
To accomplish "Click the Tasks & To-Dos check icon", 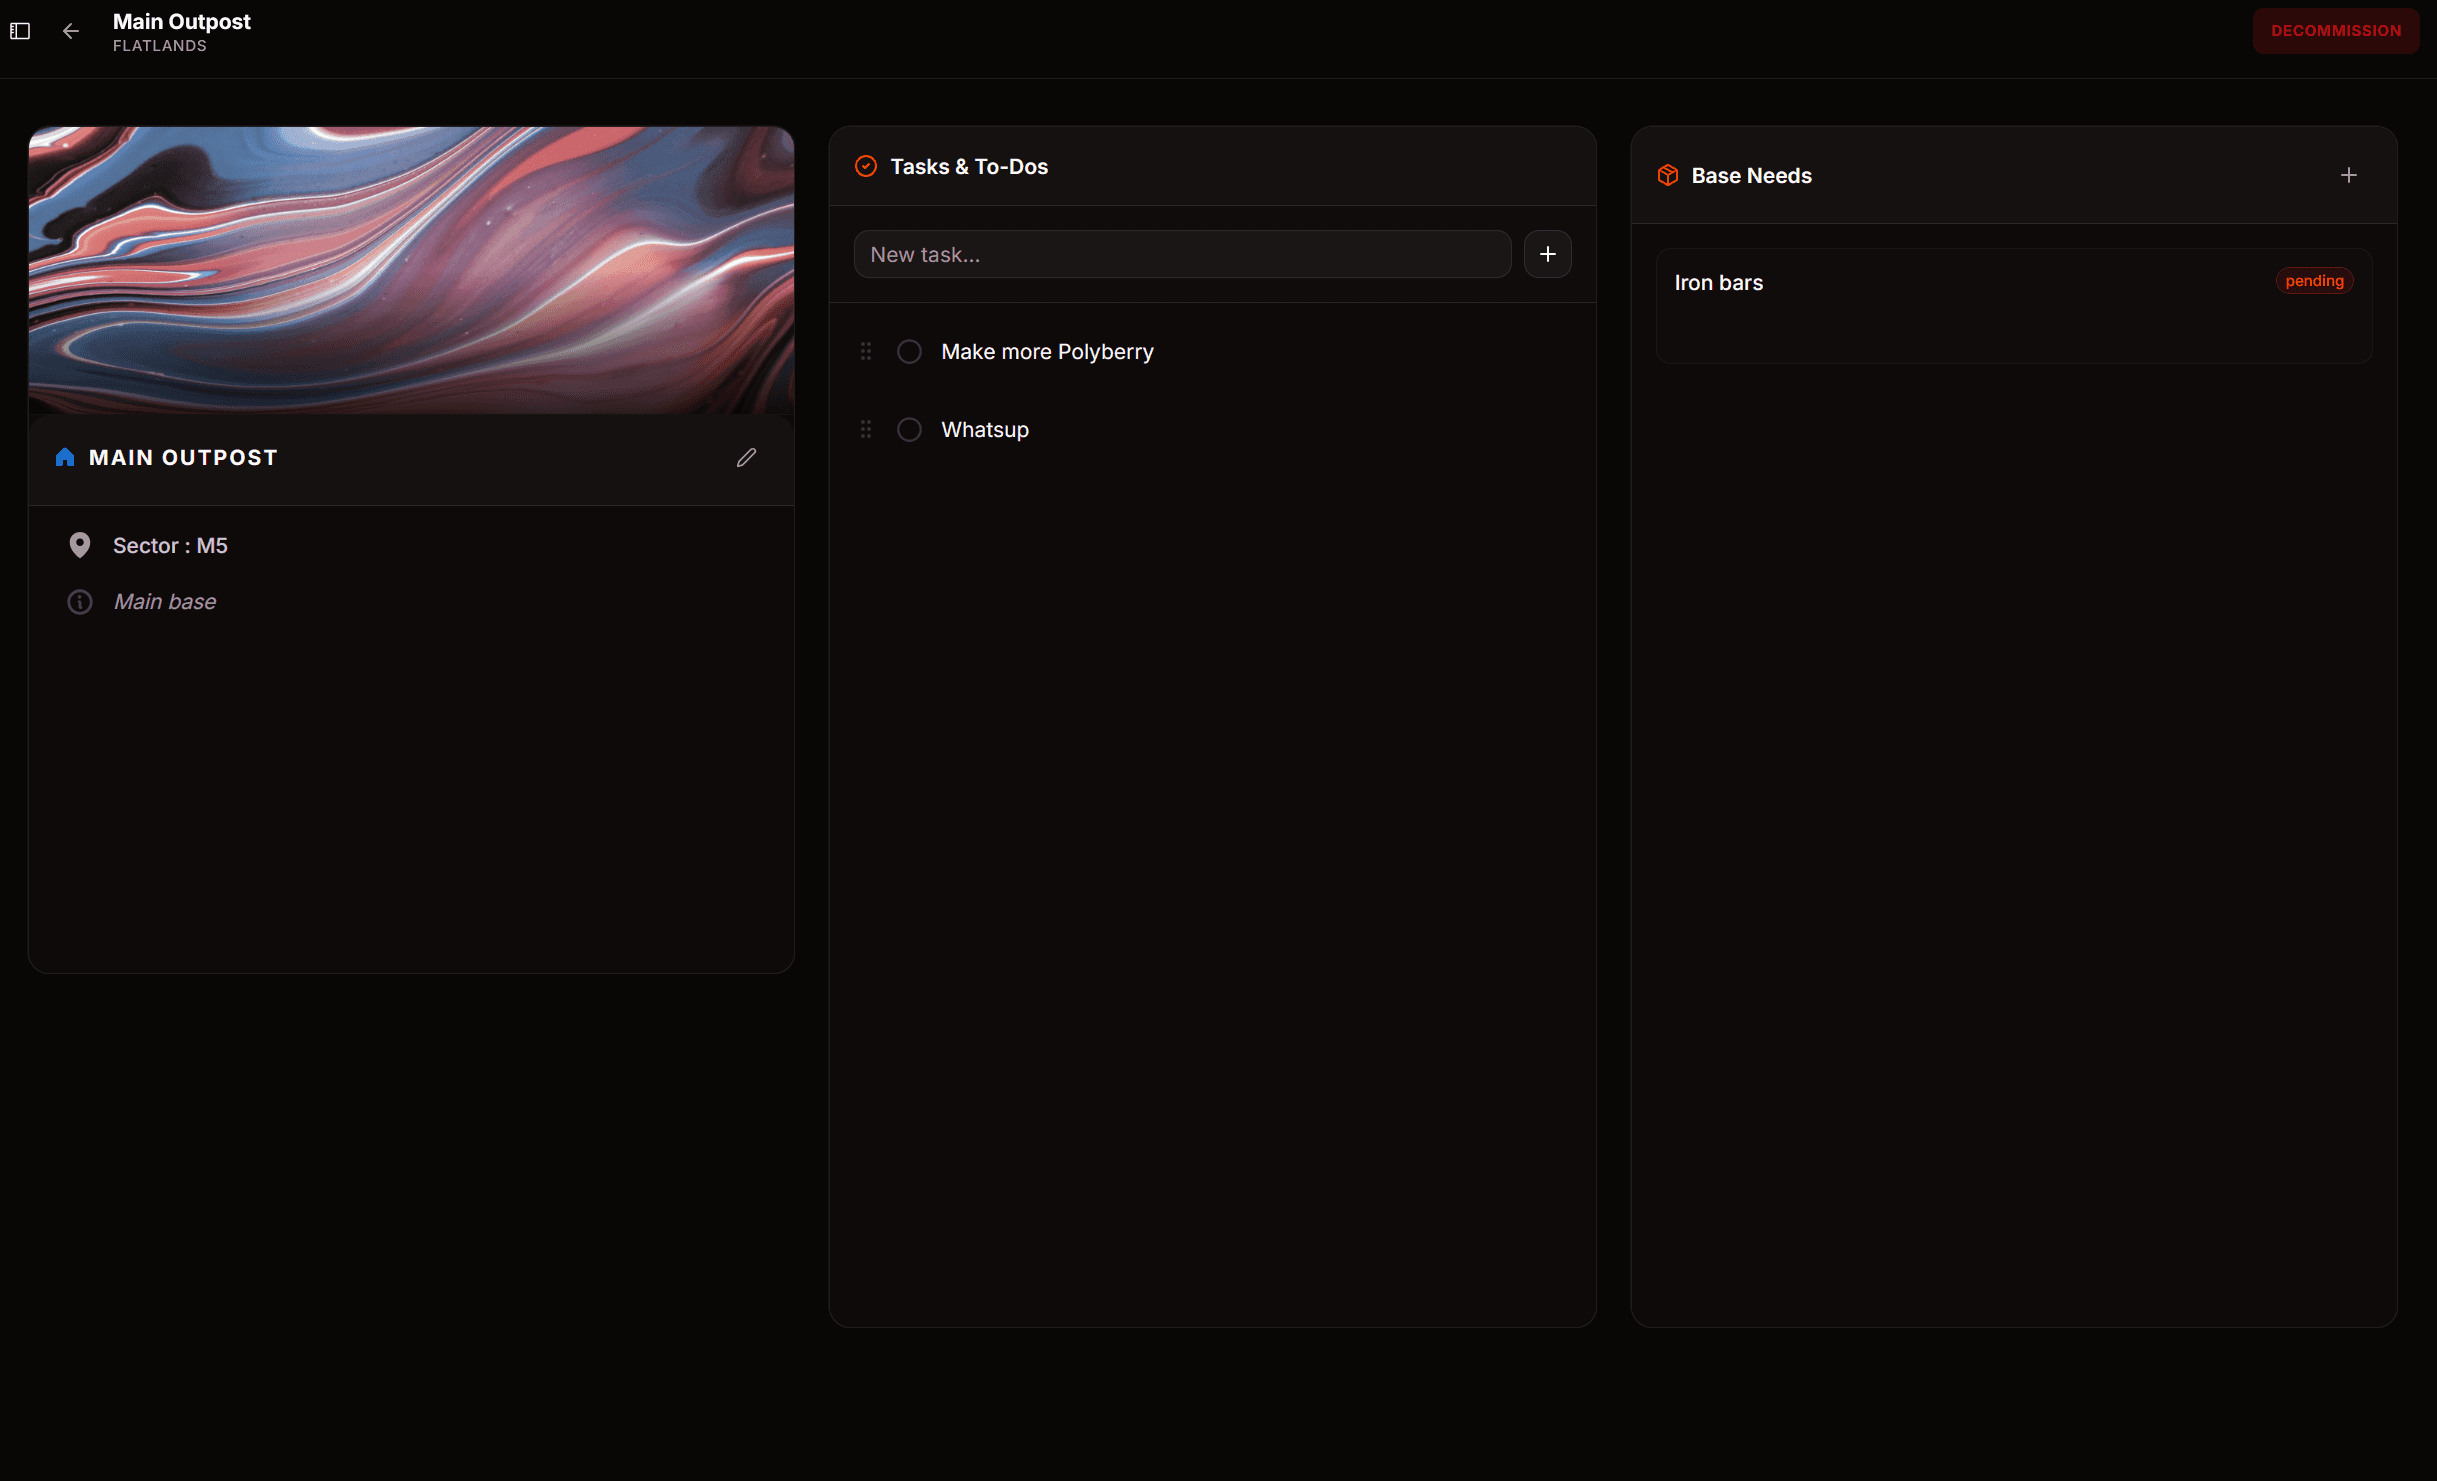I will [866, 167].
